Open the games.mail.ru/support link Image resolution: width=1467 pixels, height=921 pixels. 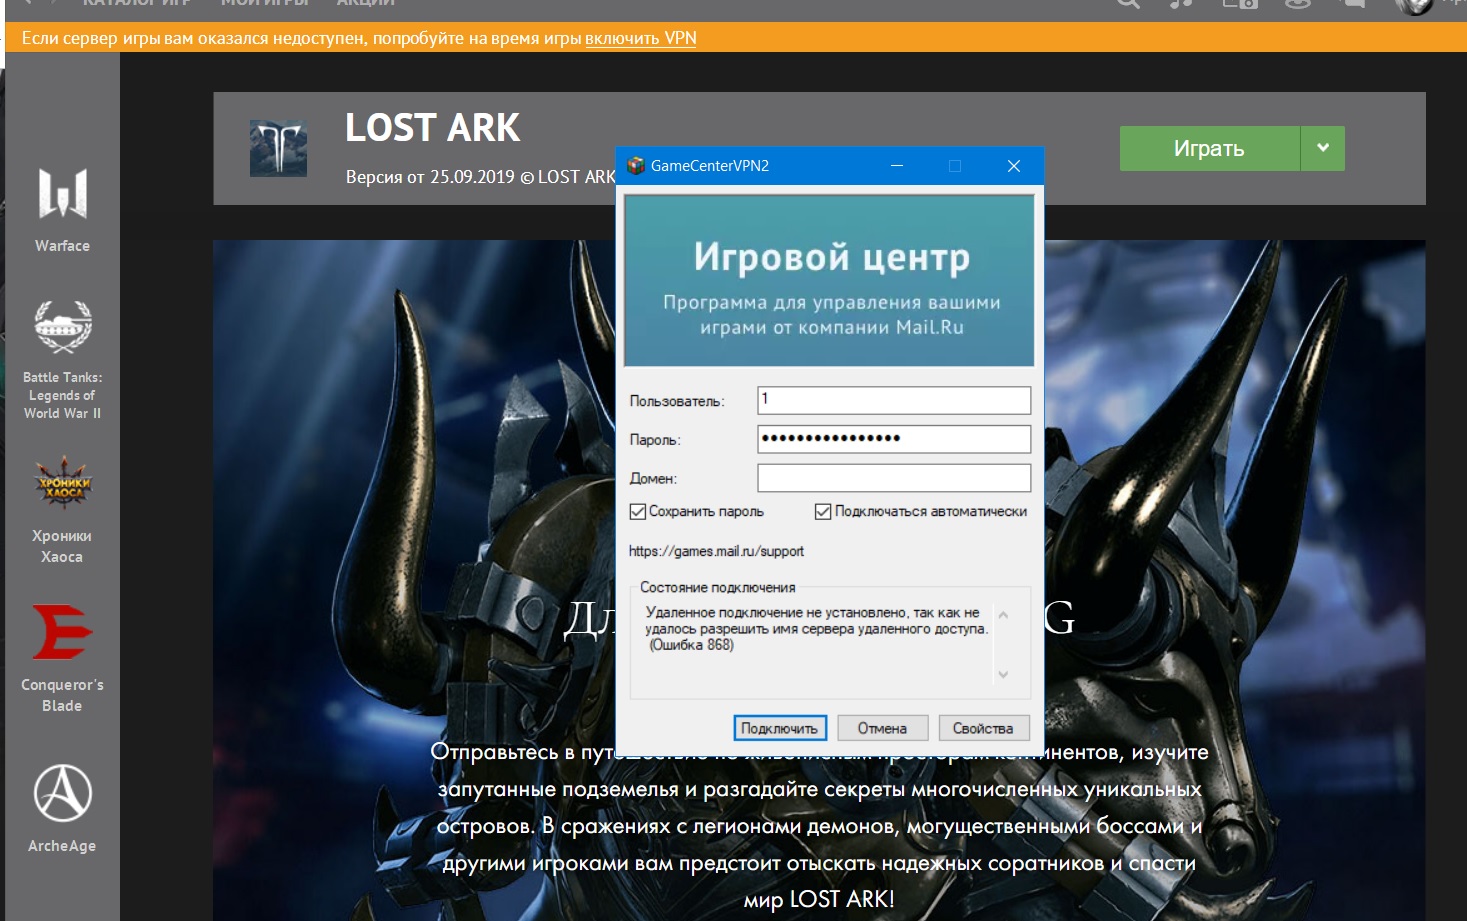pyautogui.click(x=716, y=551)
